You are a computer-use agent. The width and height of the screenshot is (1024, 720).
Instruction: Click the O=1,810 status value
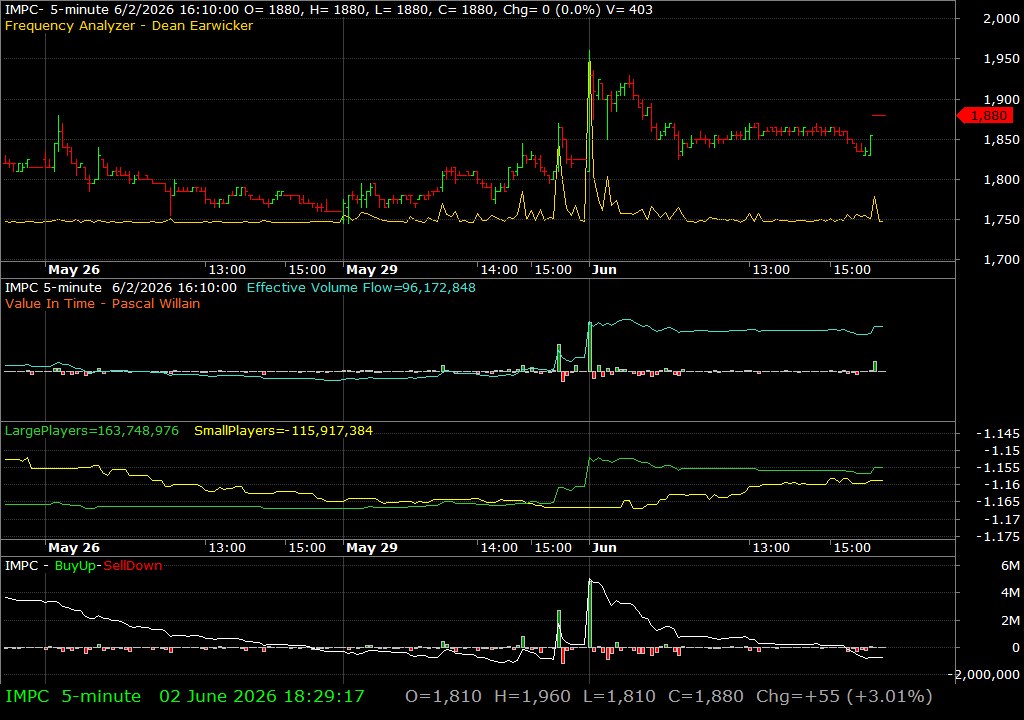[443, 696]
